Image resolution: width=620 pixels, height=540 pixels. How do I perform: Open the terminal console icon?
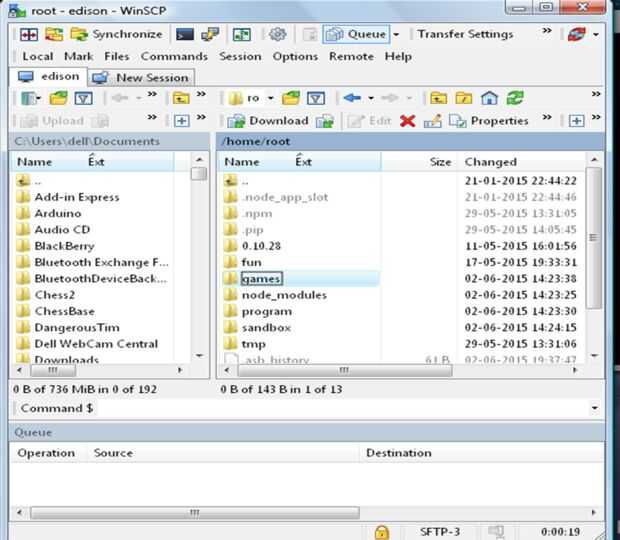coord(185,34)
